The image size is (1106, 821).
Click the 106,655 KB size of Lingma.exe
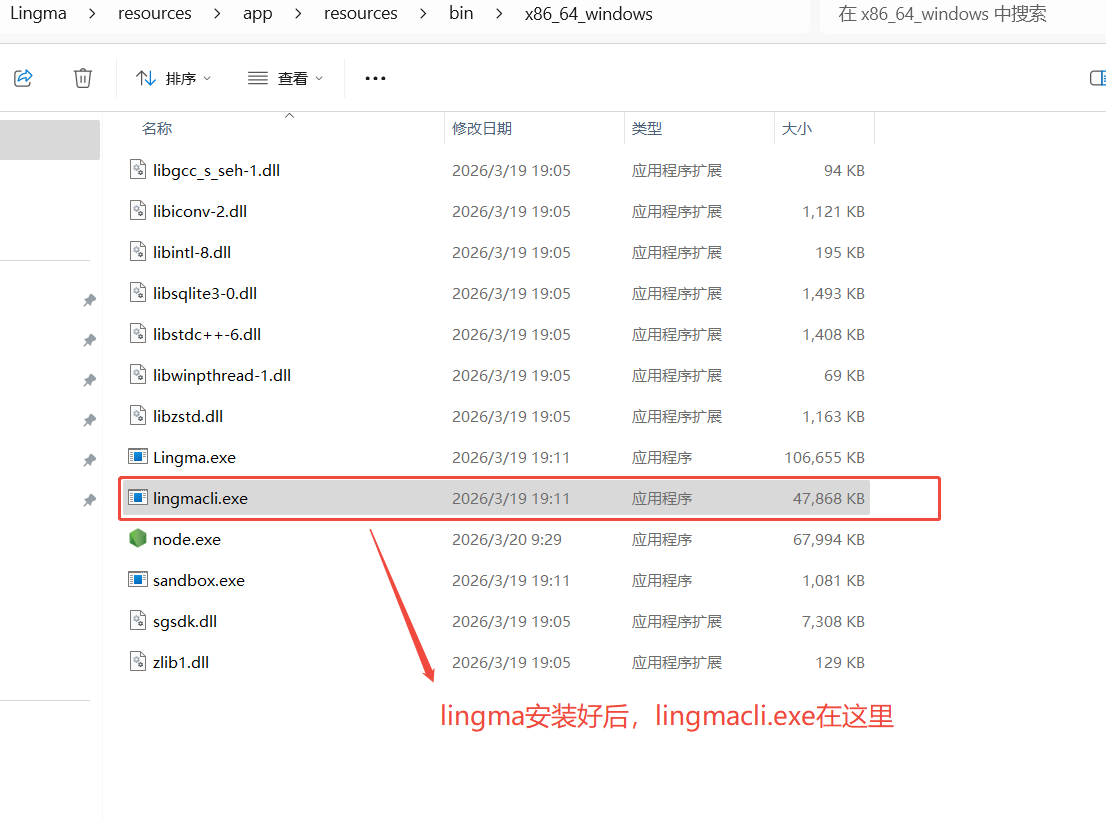point(825,458)
